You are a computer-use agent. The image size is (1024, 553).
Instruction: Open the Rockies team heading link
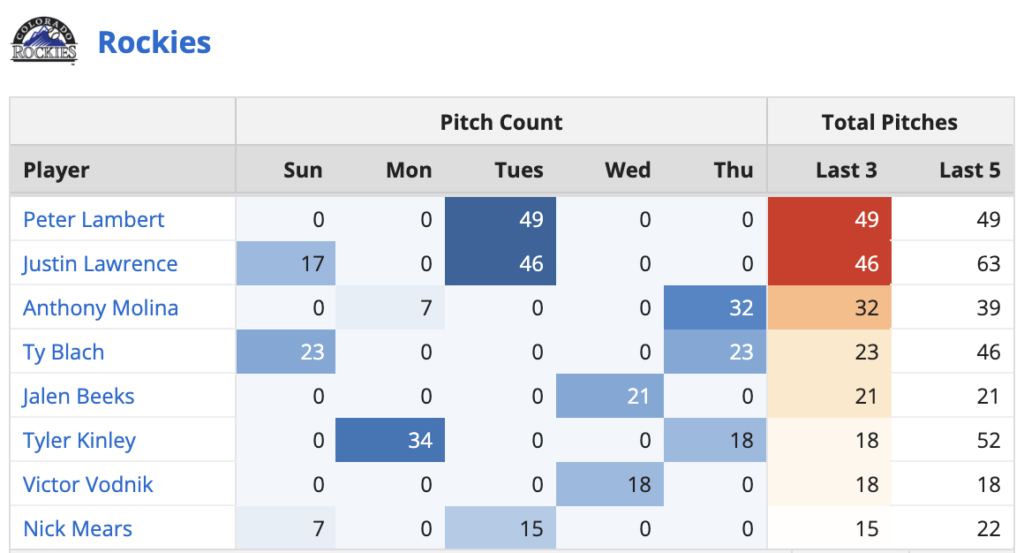(x=154, y=43)
